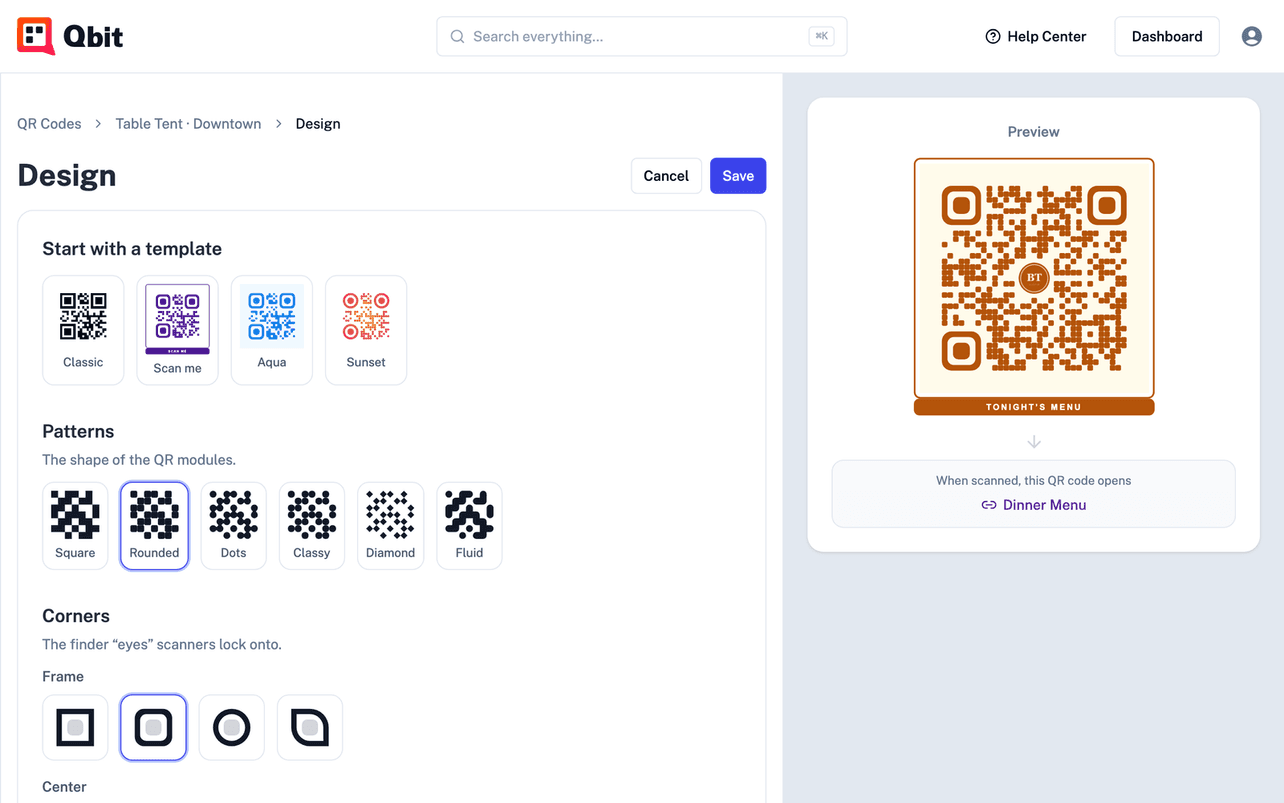The width and height of the screenshot is (1284, 803).
Task: Click the link chain icon beside Dinner Menu
Action: [x=989, y=505]
